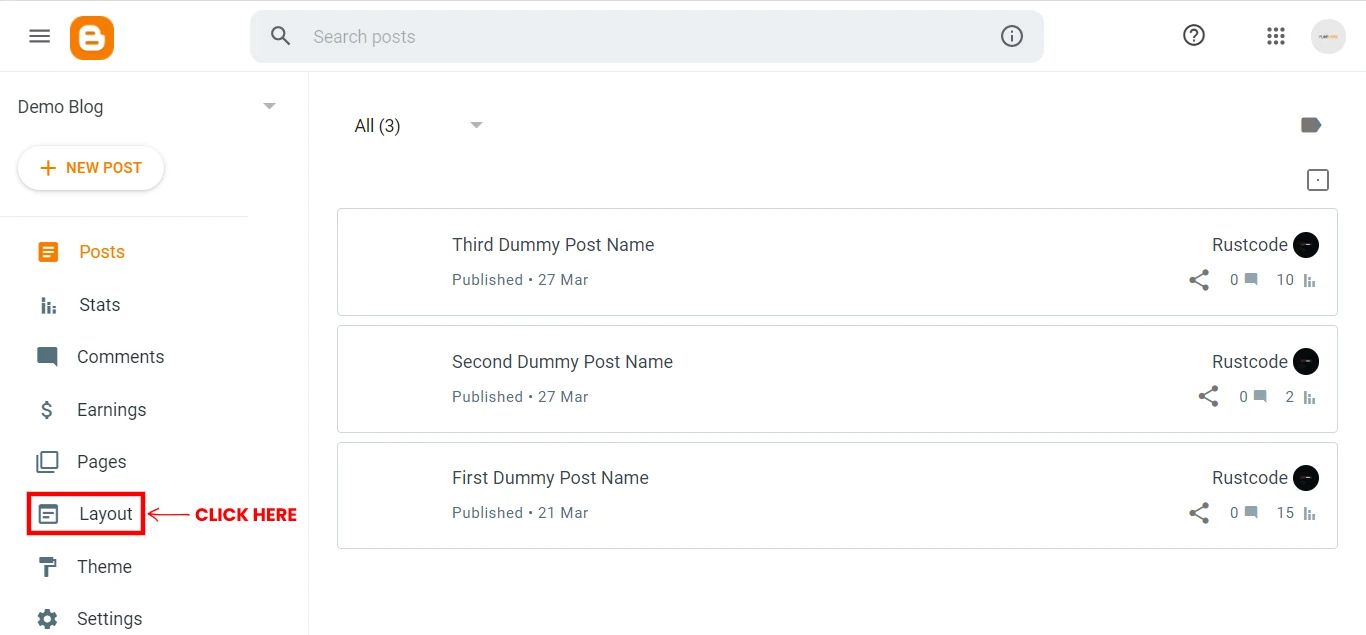The width and height of the screenshot is (1366, 635).
Task: Open the Blogger logo home icon
Action: (91, 36)
